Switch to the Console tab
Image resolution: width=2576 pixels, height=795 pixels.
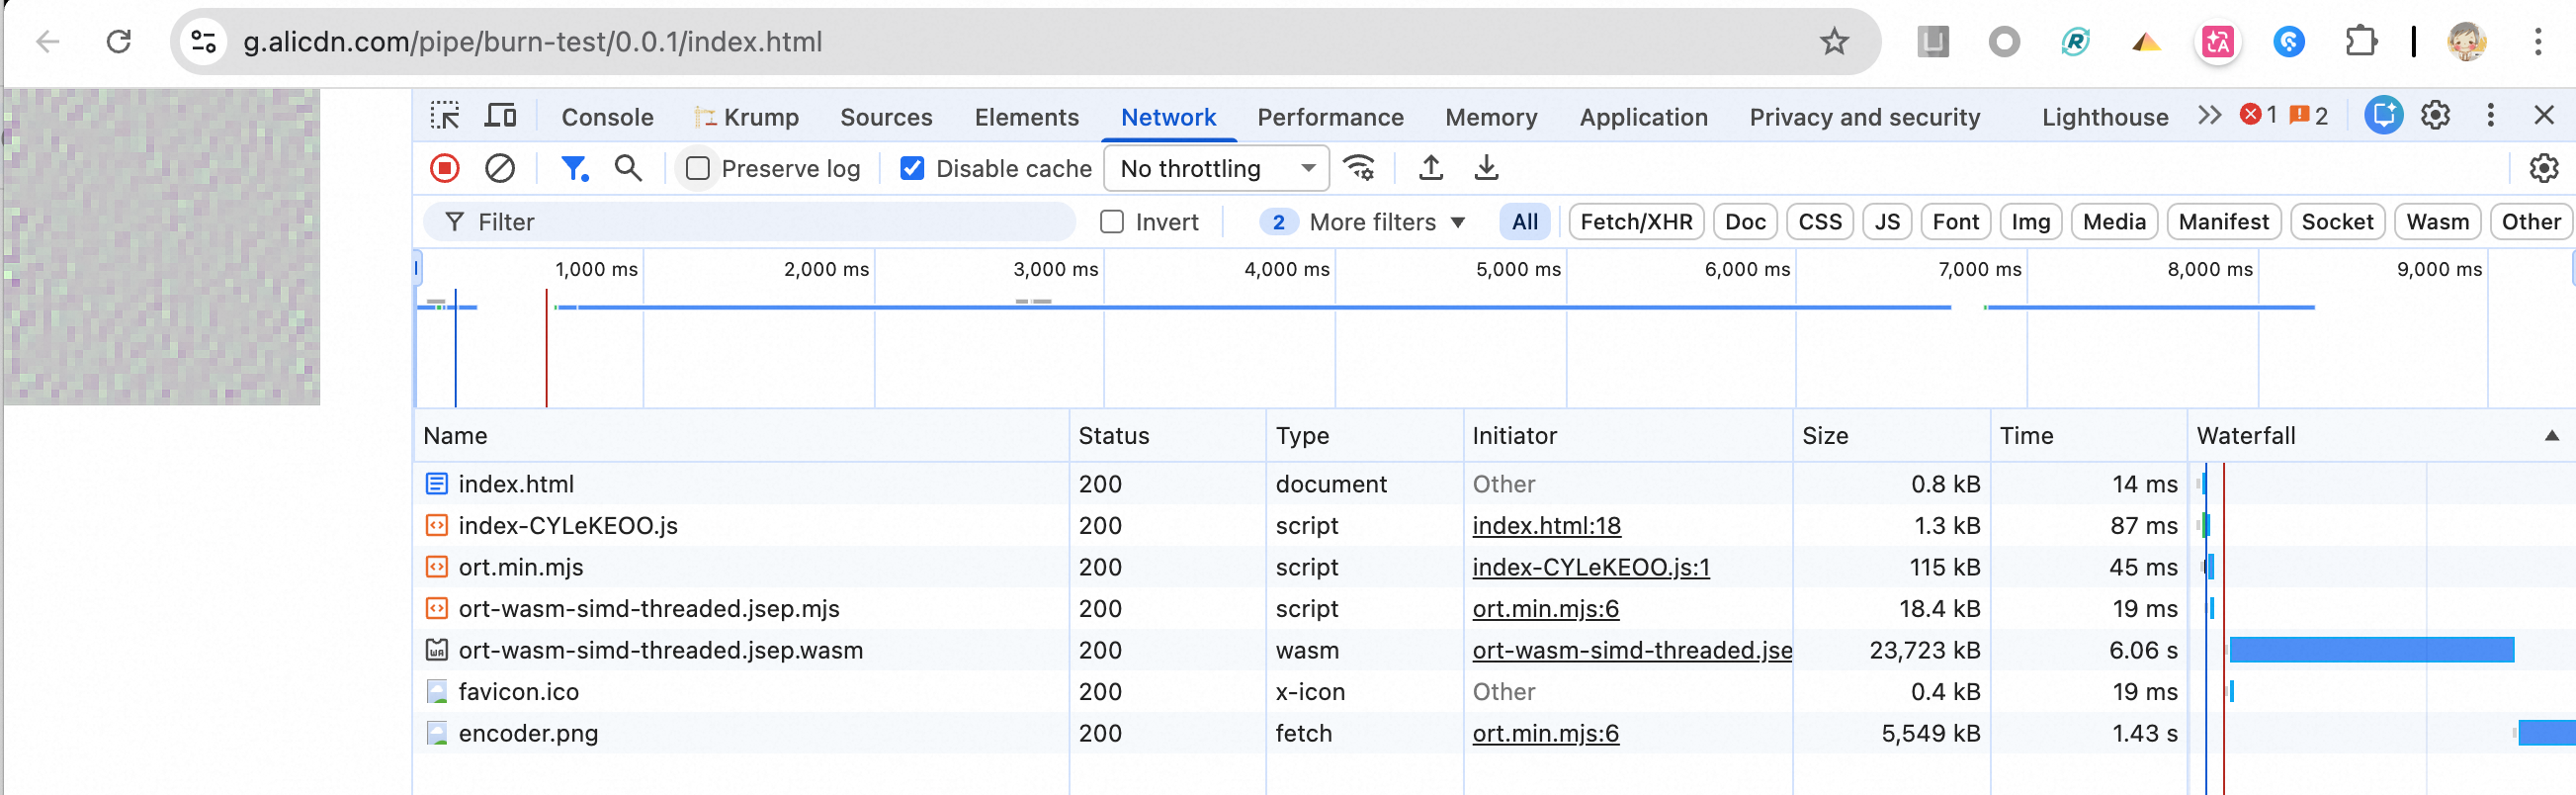(607, 117)
